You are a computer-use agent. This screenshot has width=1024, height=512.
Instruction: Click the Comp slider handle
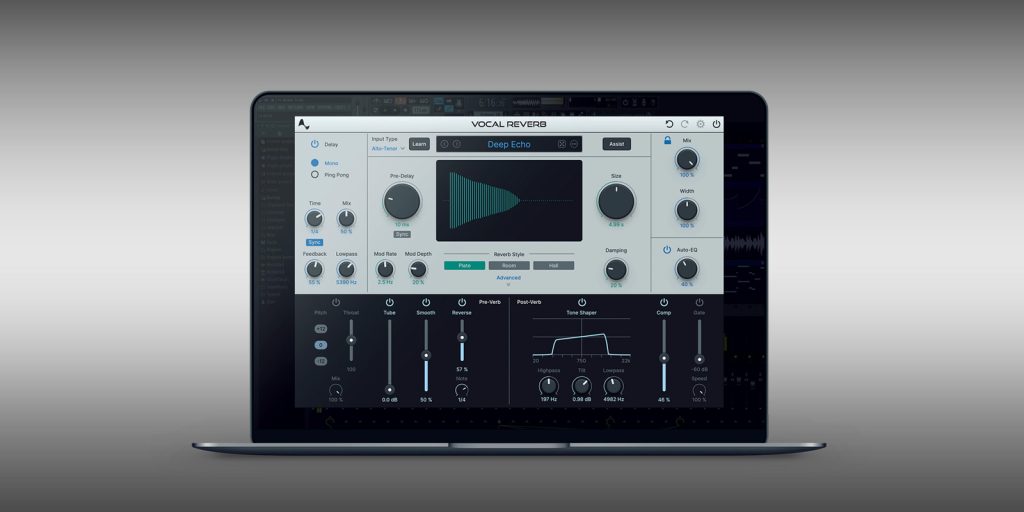click(664, 358)
